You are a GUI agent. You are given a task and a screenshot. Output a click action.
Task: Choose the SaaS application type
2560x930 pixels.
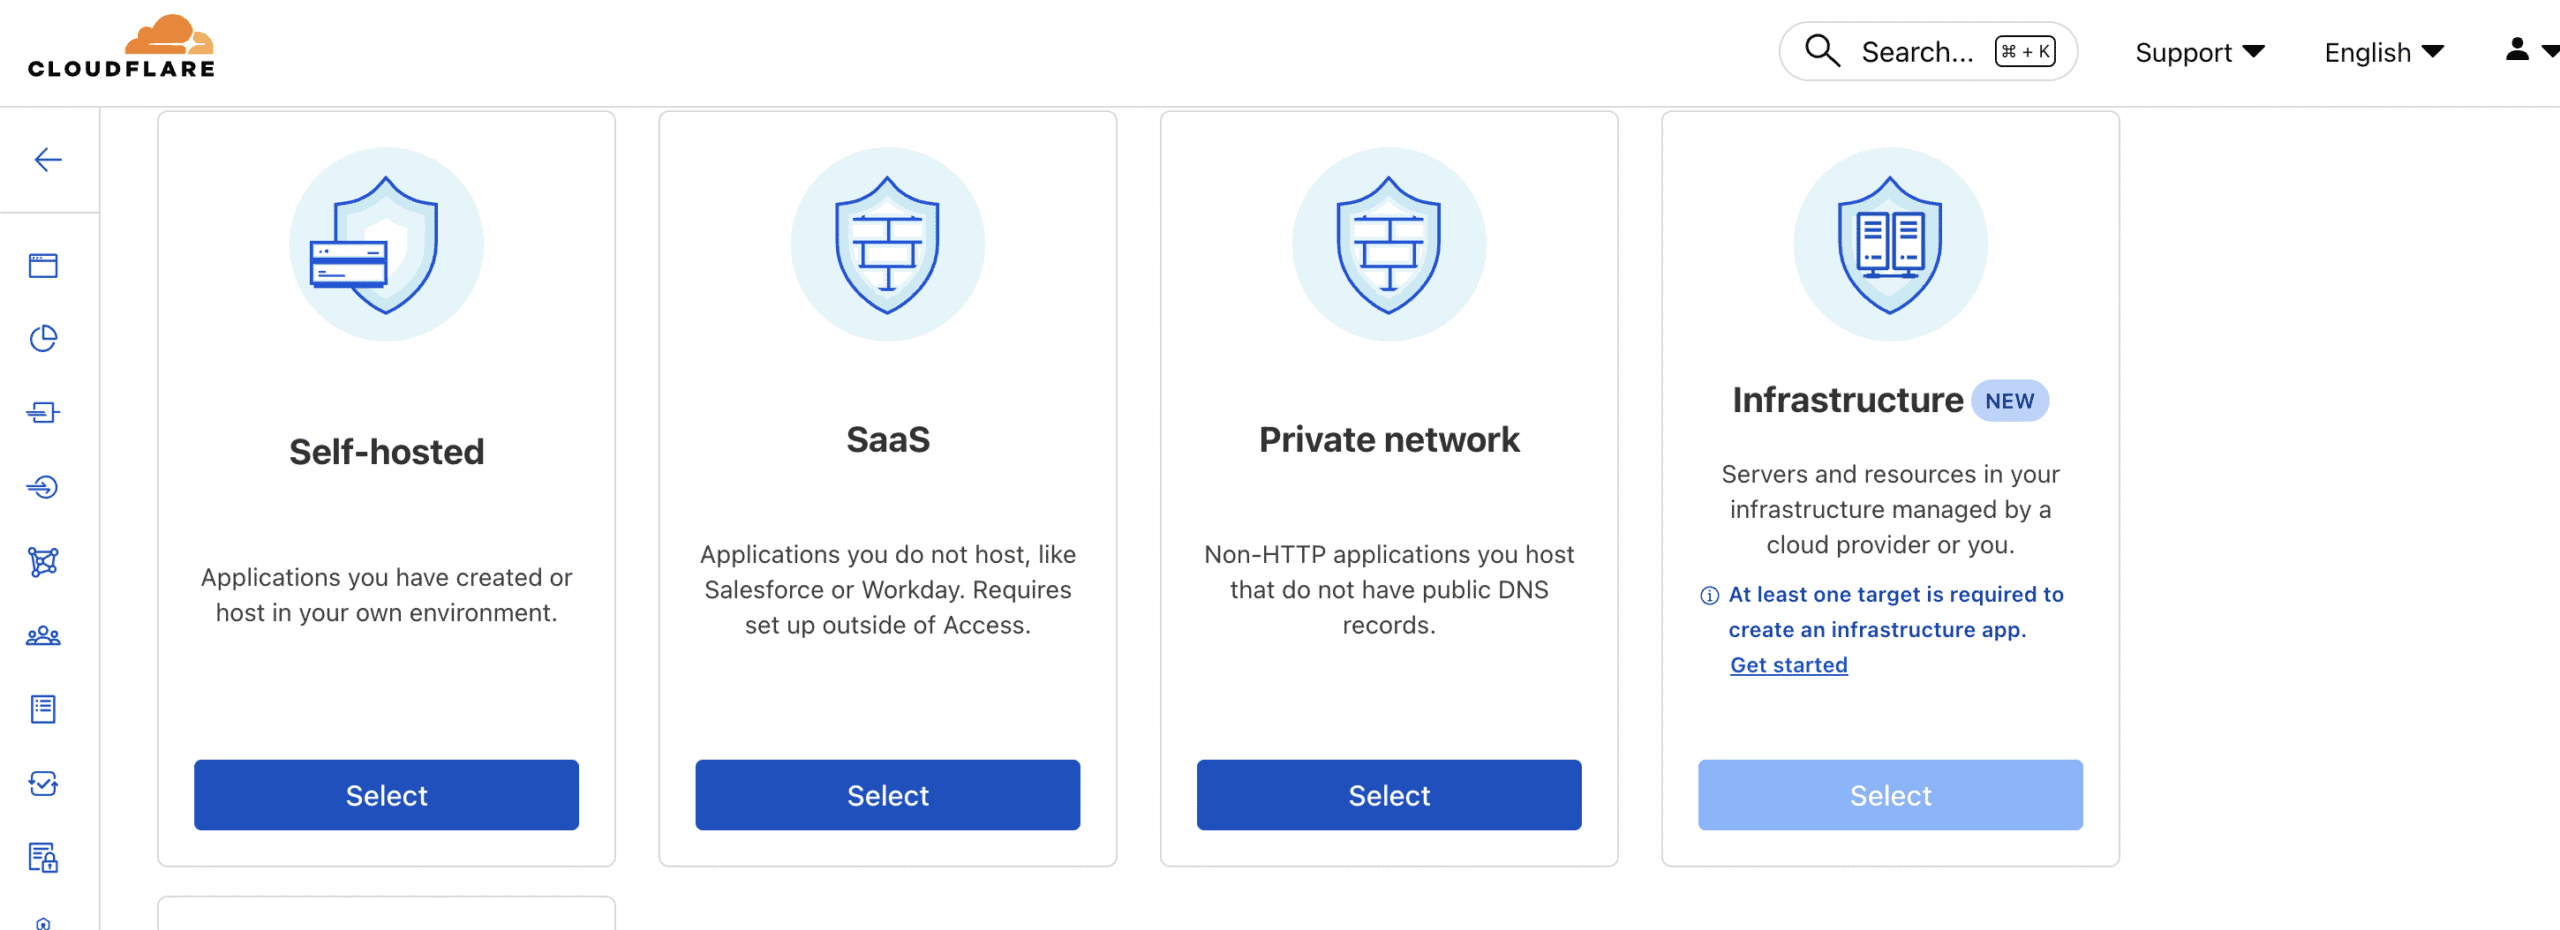887,795
